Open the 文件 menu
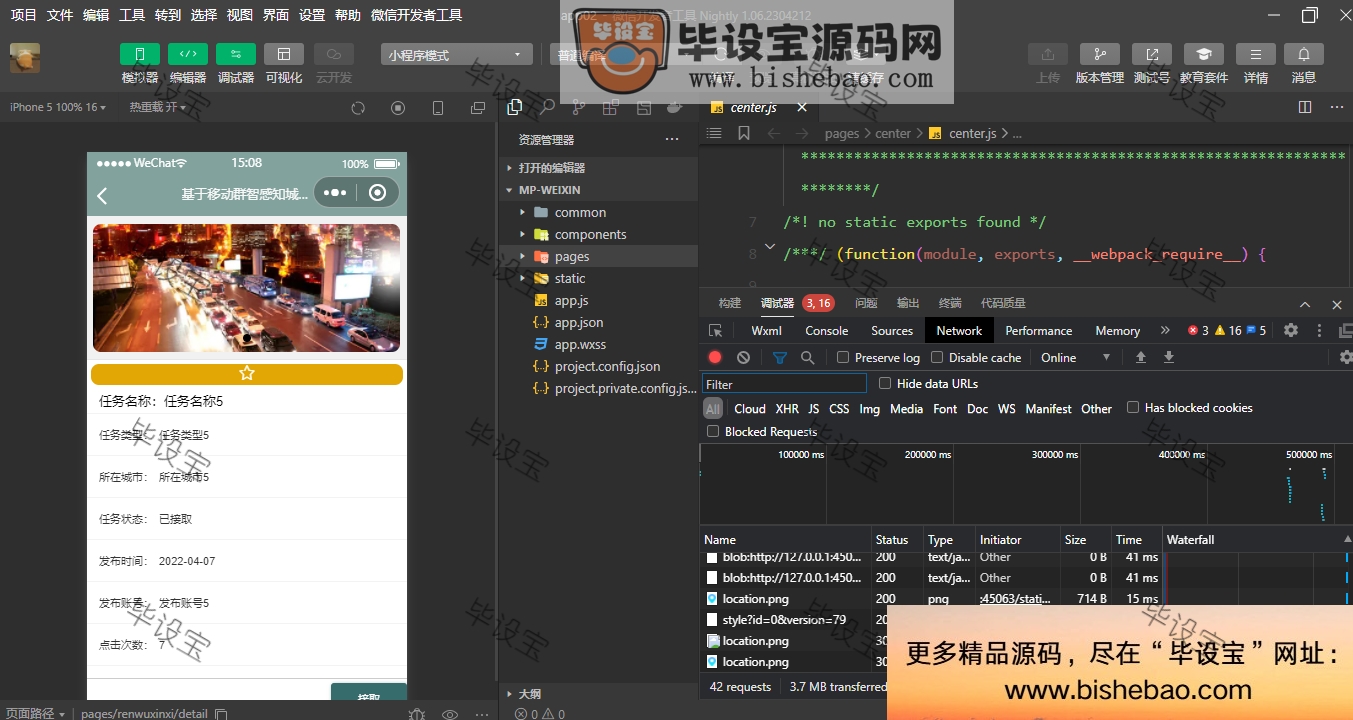This screenshot has width=1353, height=720. 60,15
